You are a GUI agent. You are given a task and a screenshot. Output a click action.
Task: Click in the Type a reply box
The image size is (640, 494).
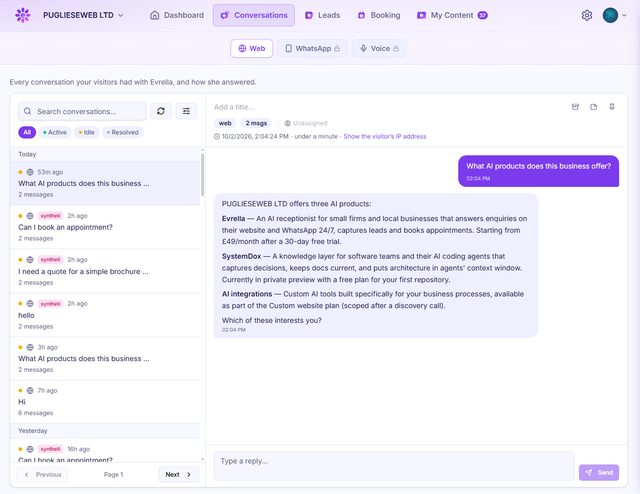click(394, 466)
